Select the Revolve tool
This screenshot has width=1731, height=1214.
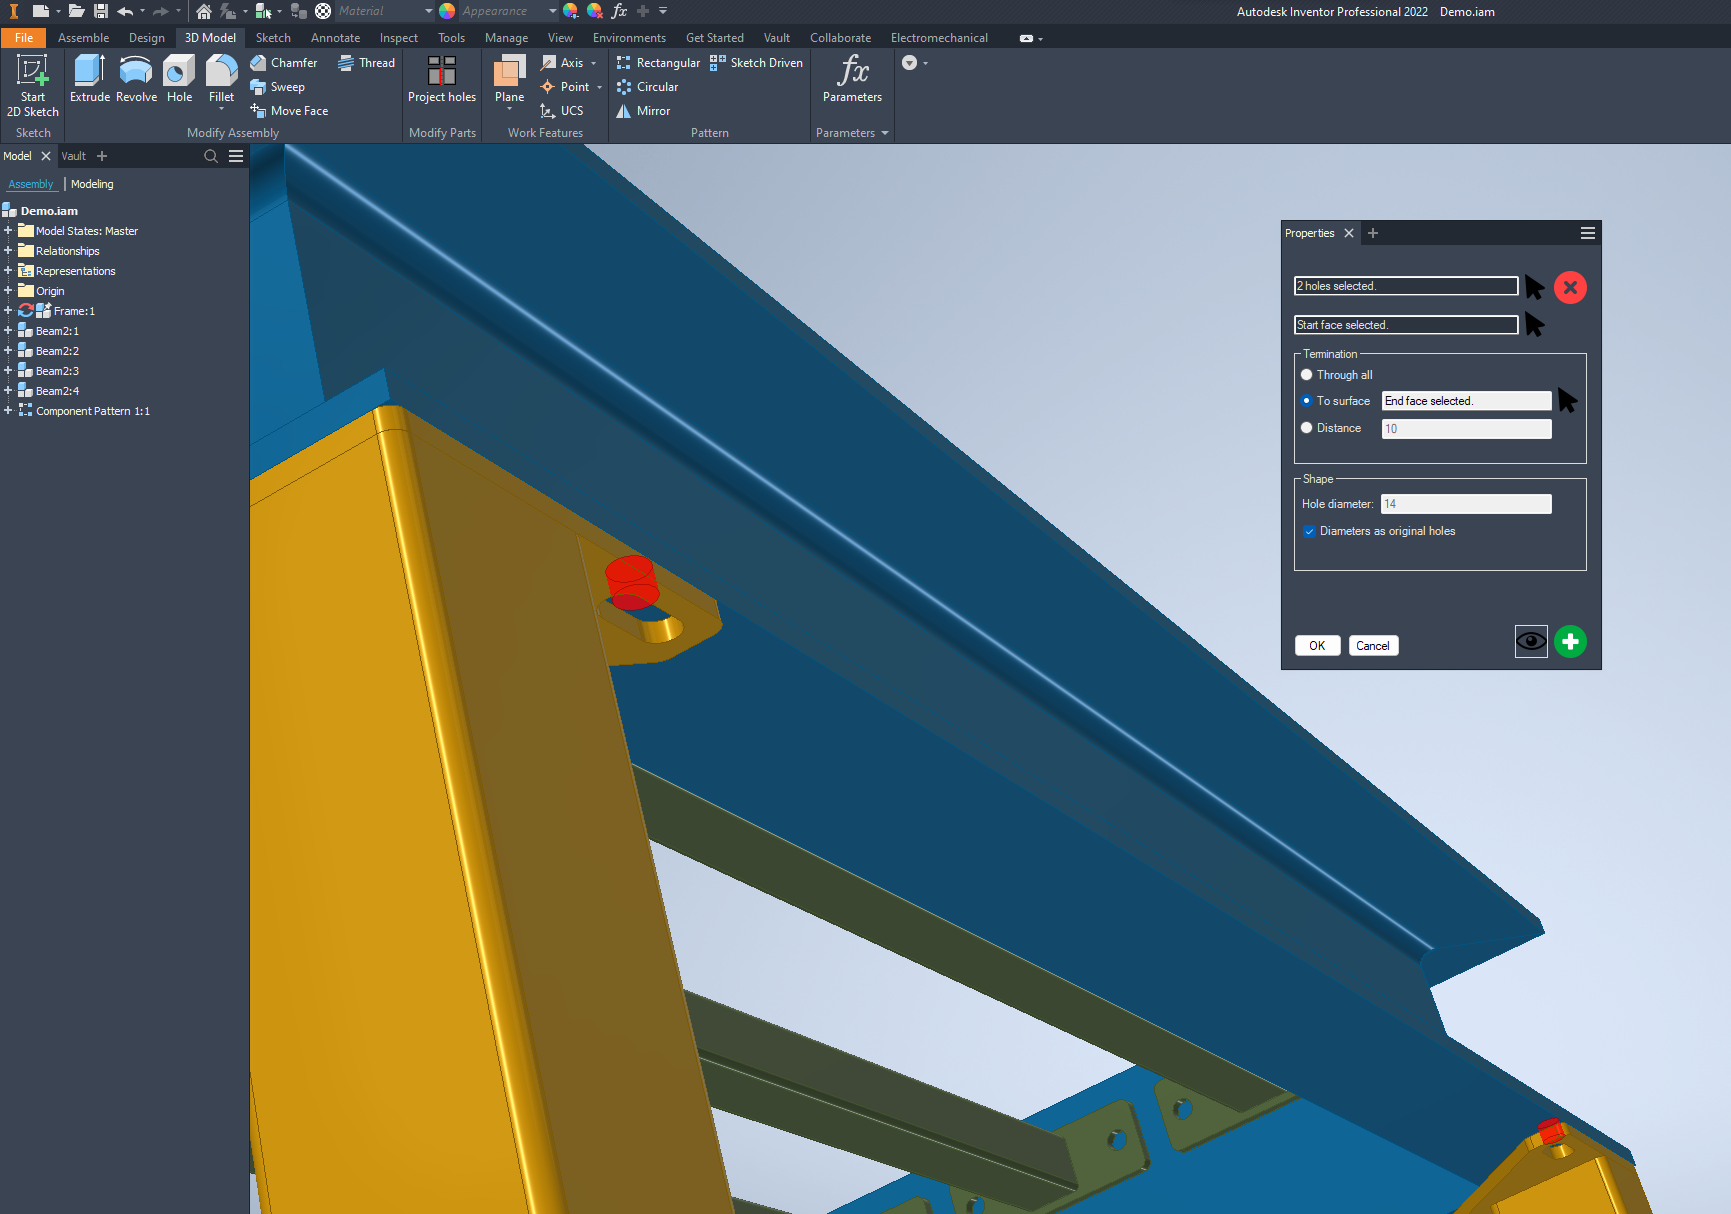(136, 79)
